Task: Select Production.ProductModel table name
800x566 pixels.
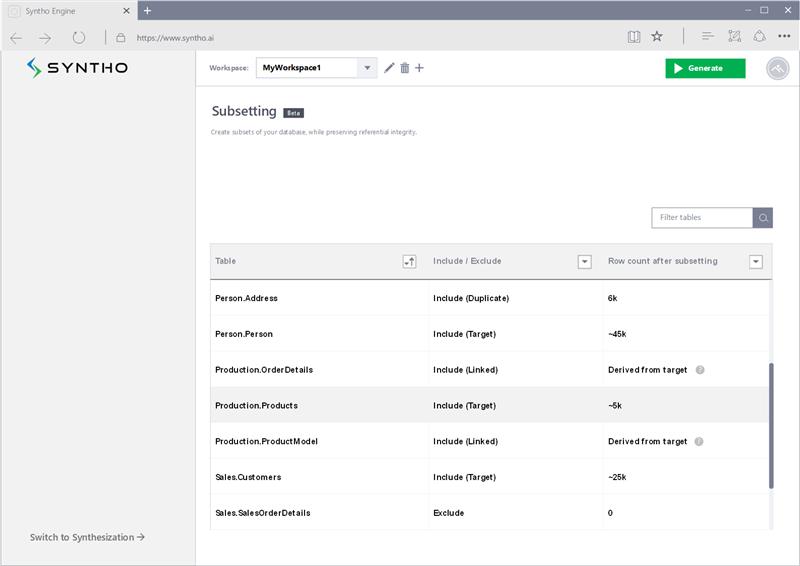Action: click(x=266, y=441)
